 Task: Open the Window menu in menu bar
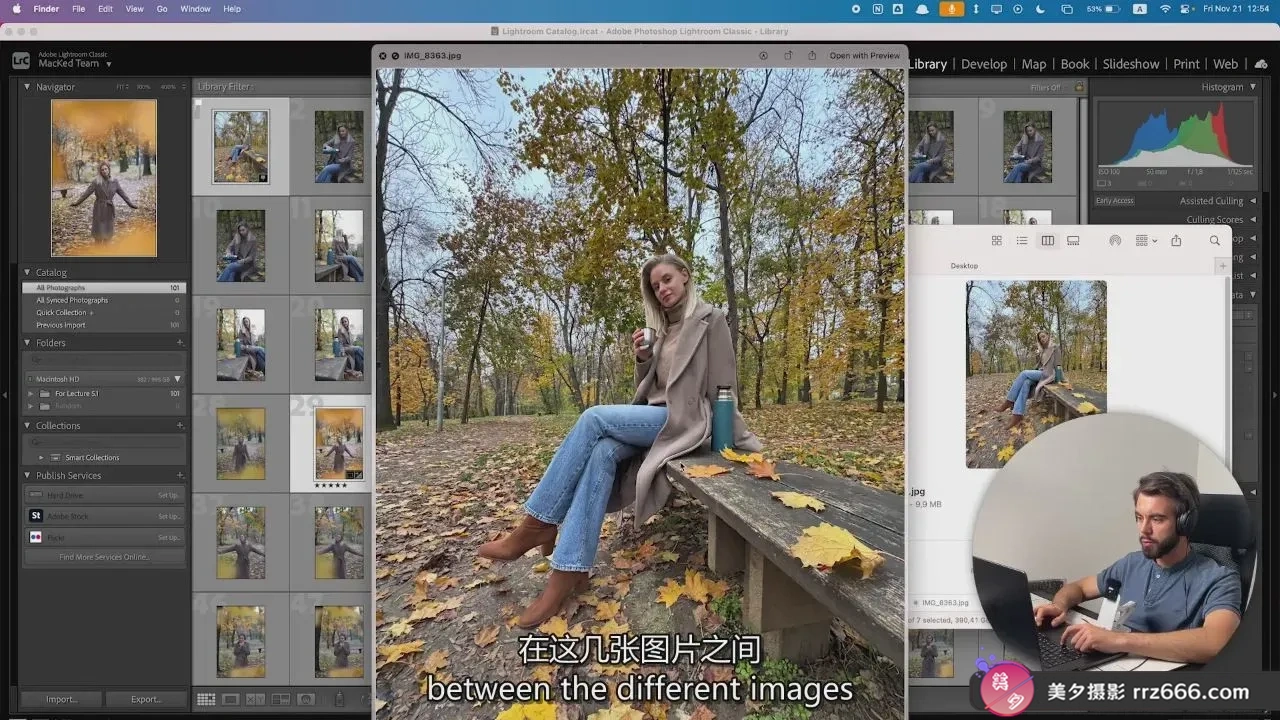(195, 9)
